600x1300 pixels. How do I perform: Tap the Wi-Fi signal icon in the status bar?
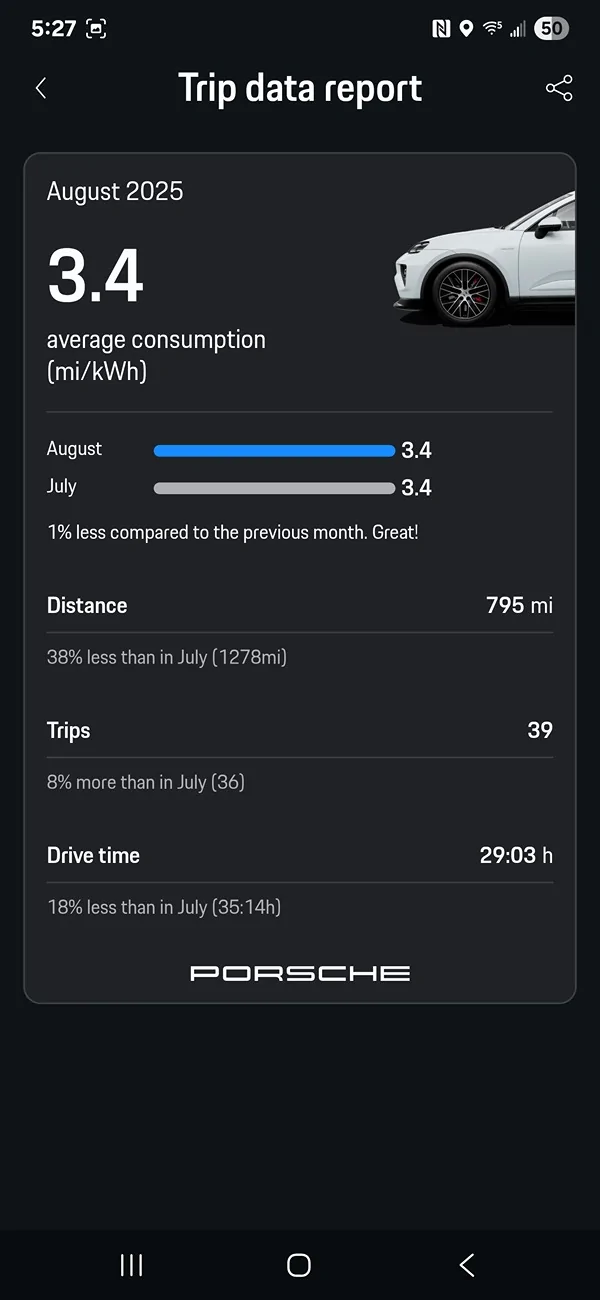(491, 28)
